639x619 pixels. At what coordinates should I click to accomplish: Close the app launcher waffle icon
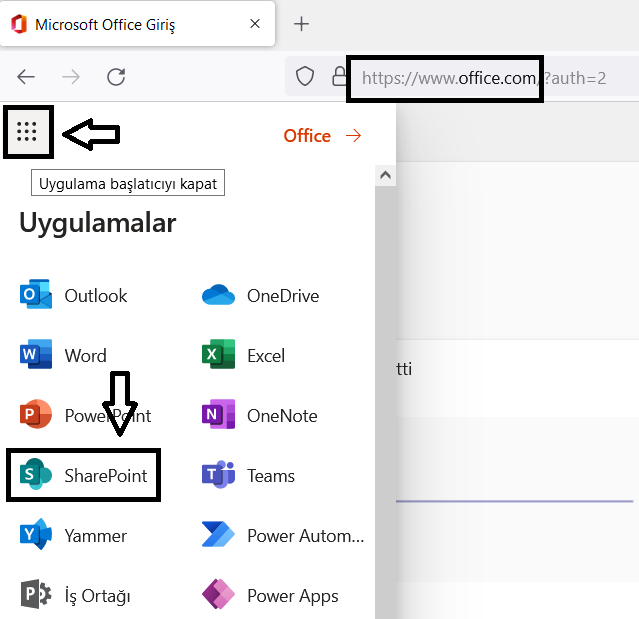pos(27,132)
